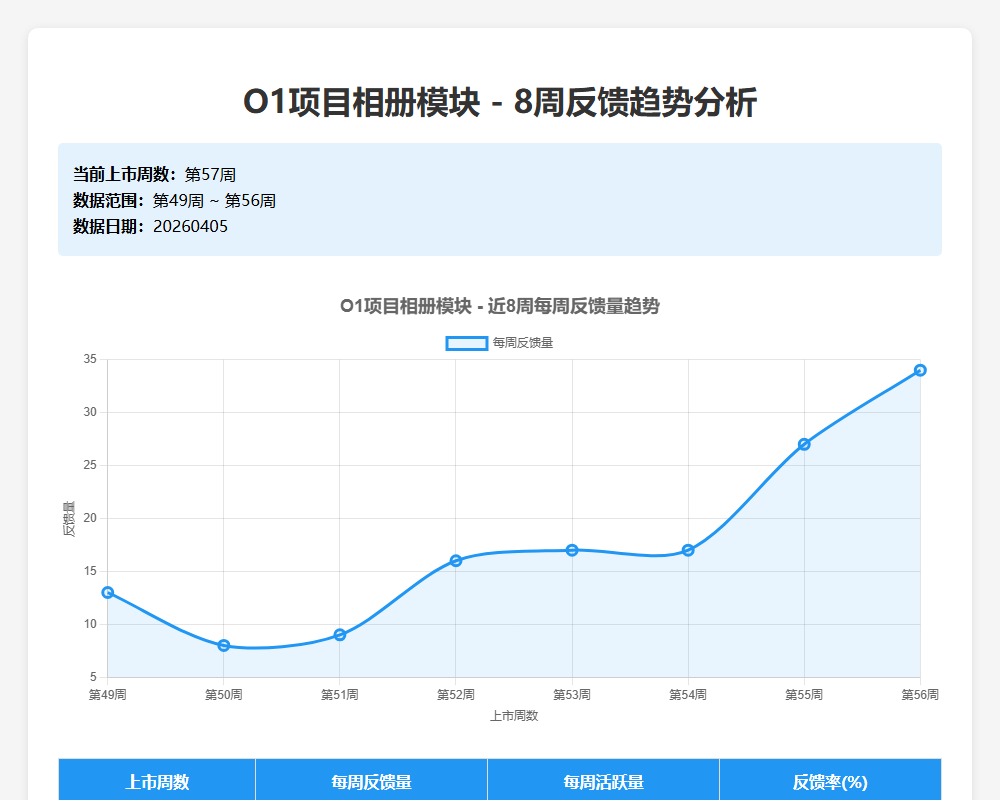Image resolution: width=1000 pixels, height=800 pixels.
Task: Click the 第56周 x-axis label
Action: tap(920, 695)
